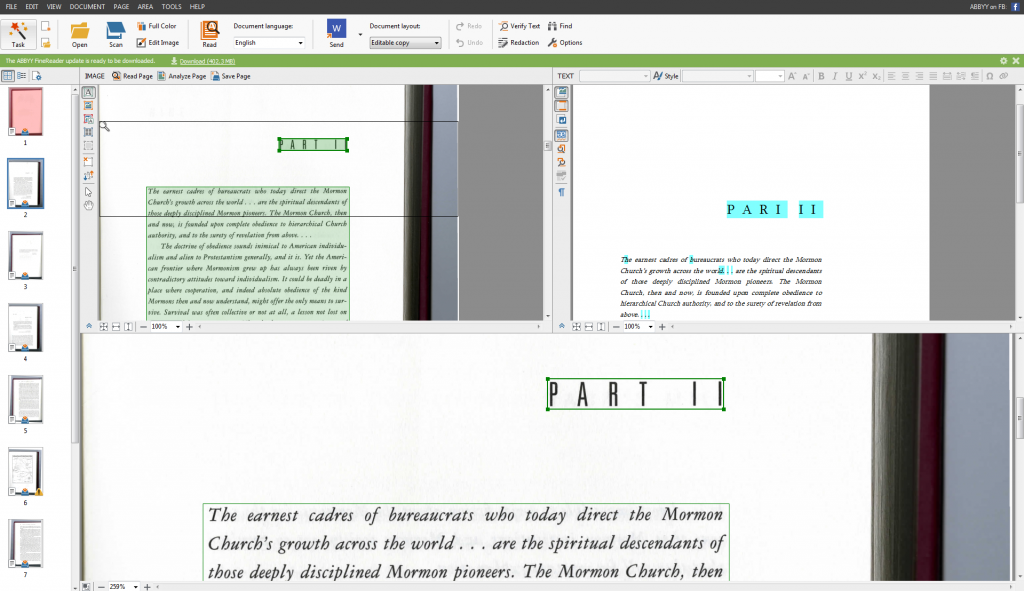Open the DOCUMENT menu

[86, 6]
